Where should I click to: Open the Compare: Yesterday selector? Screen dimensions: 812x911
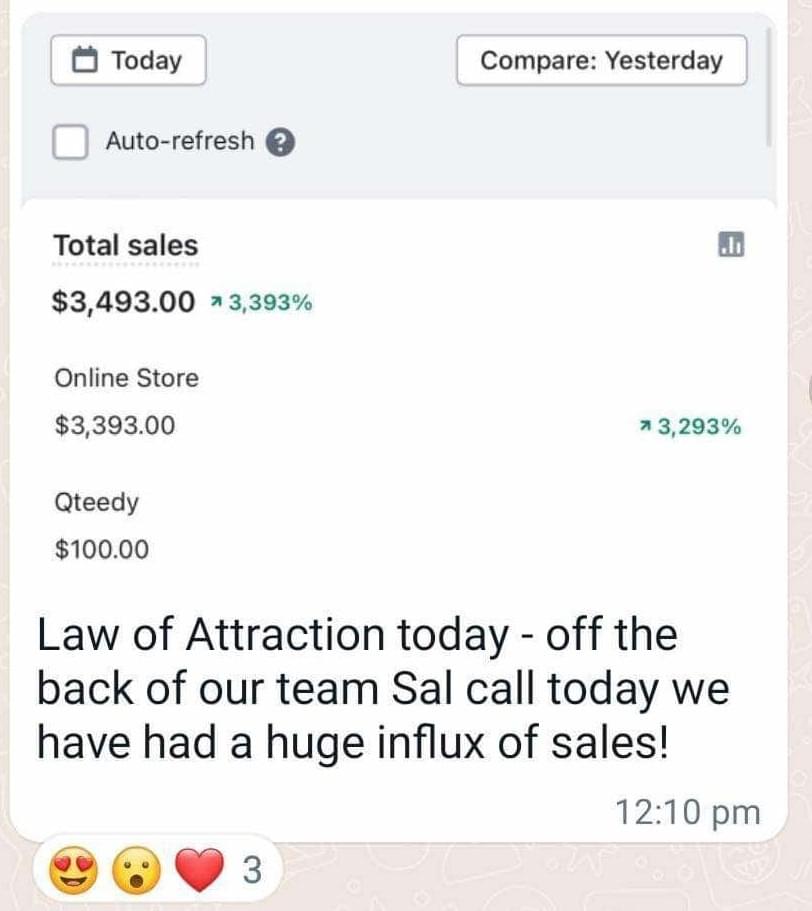(x=602, y=60)
